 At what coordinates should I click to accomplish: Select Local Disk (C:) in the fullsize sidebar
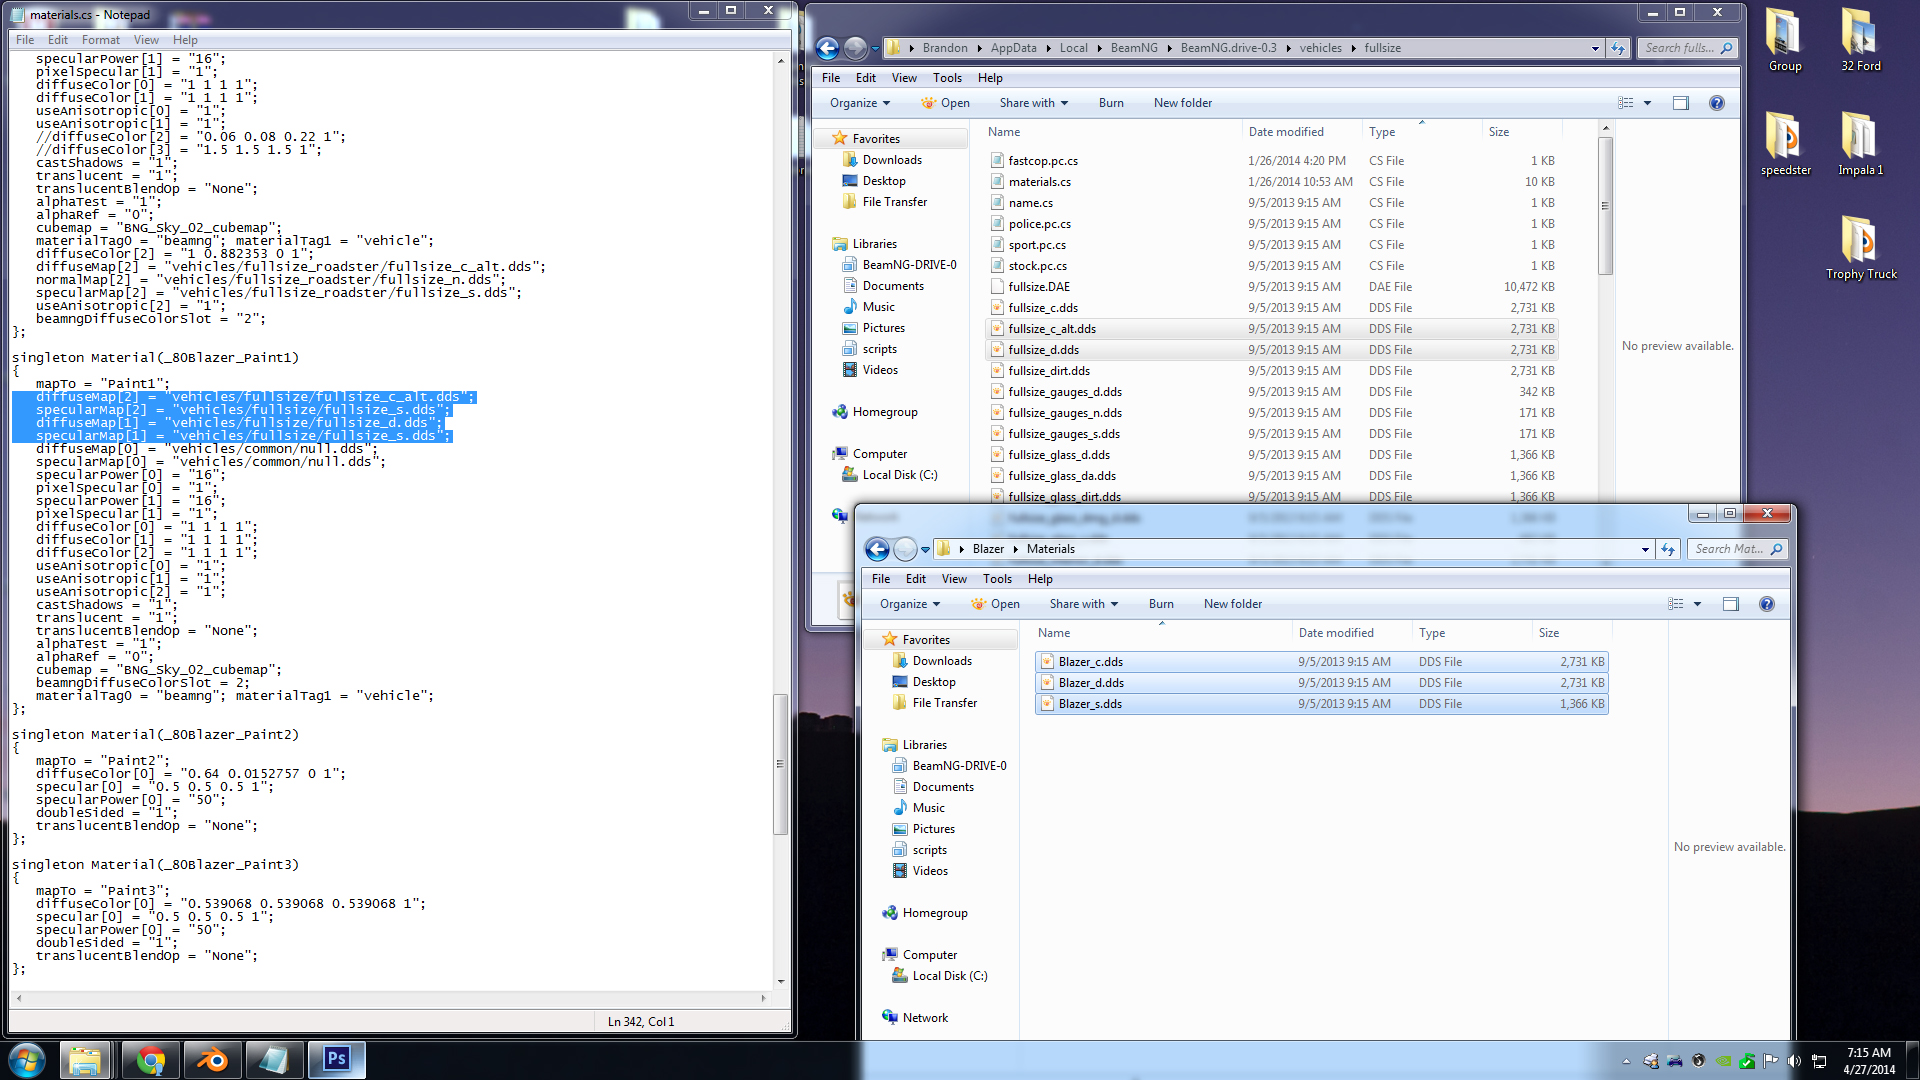899,475
